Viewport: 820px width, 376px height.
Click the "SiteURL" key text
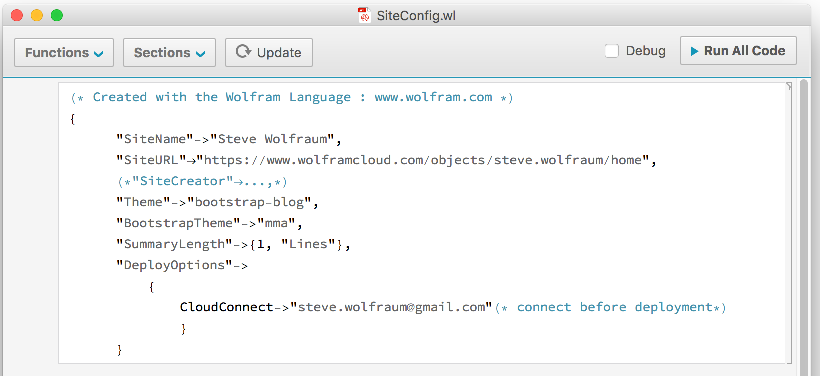point(152,160)
